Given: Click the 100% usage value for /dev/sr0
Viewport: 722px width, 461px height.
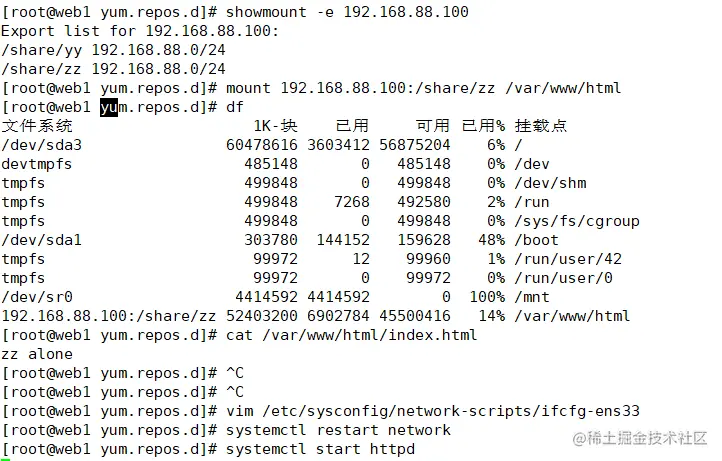Looking at the screenshot, I should click(484, 297).
